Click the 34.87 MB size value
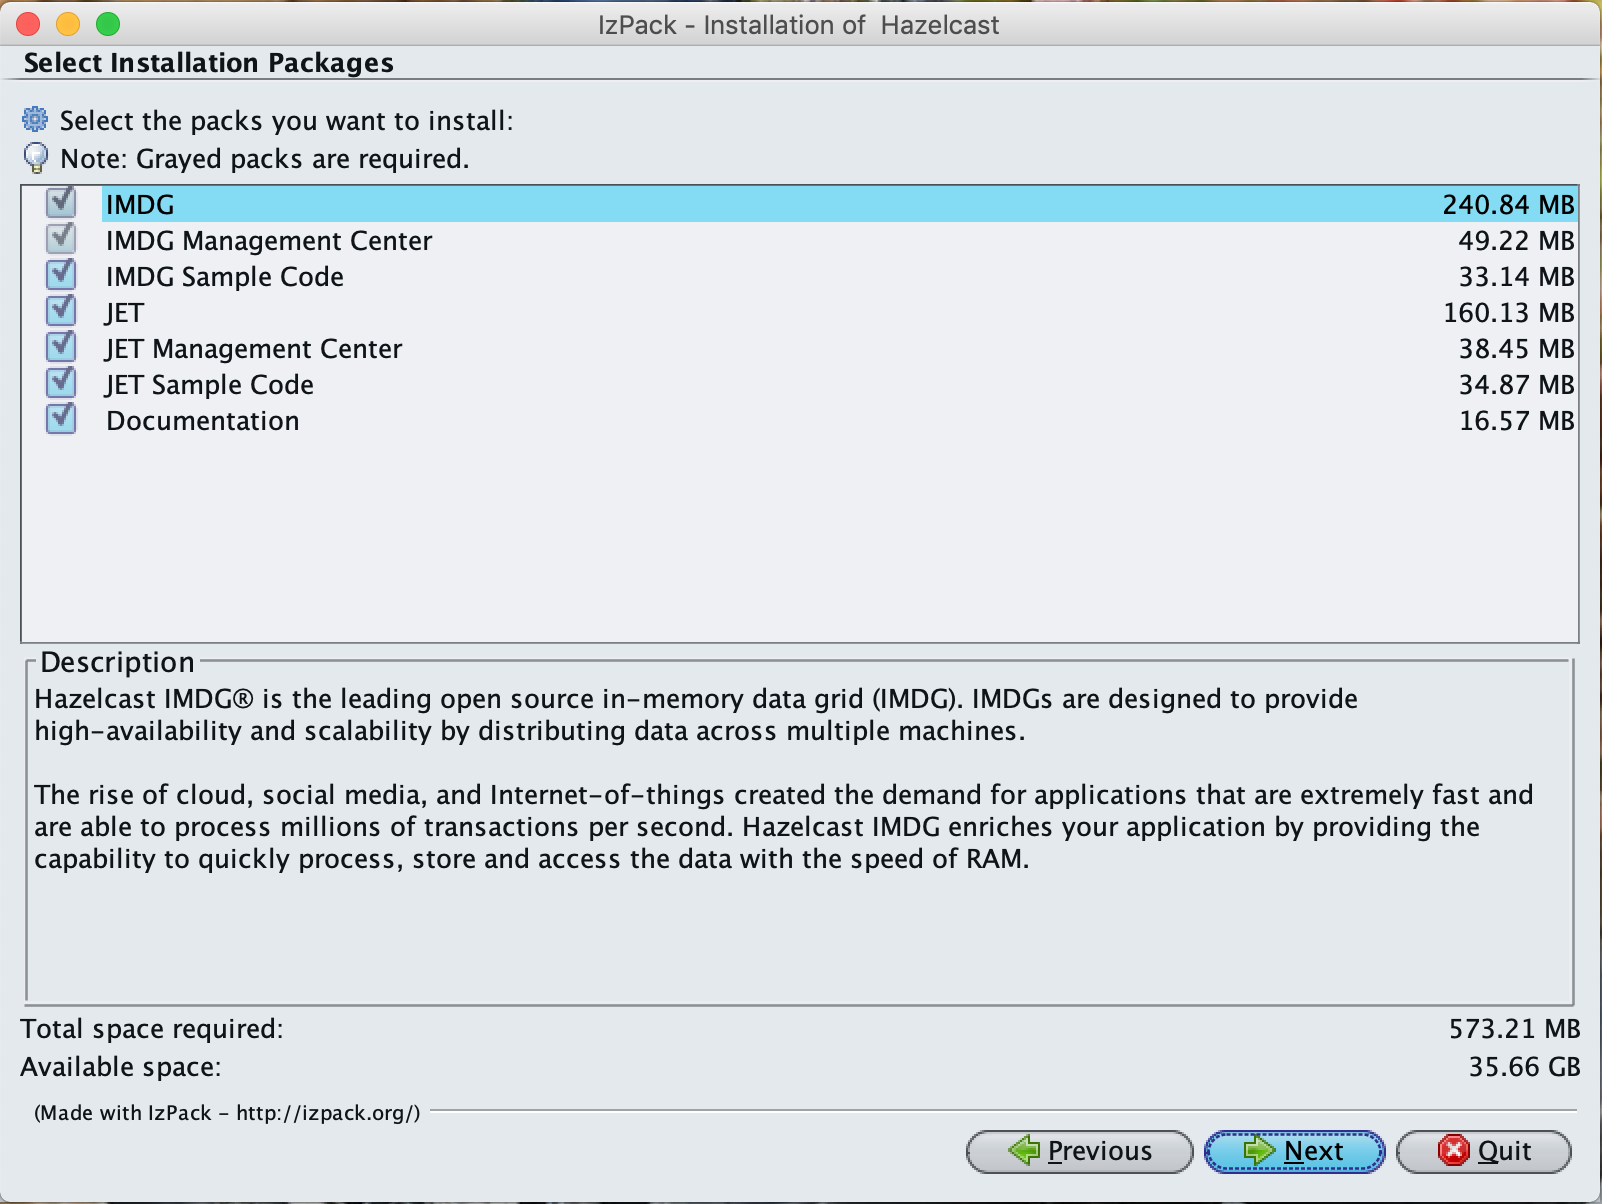Viewport: 1602px width, 1204px height. 1516,385
